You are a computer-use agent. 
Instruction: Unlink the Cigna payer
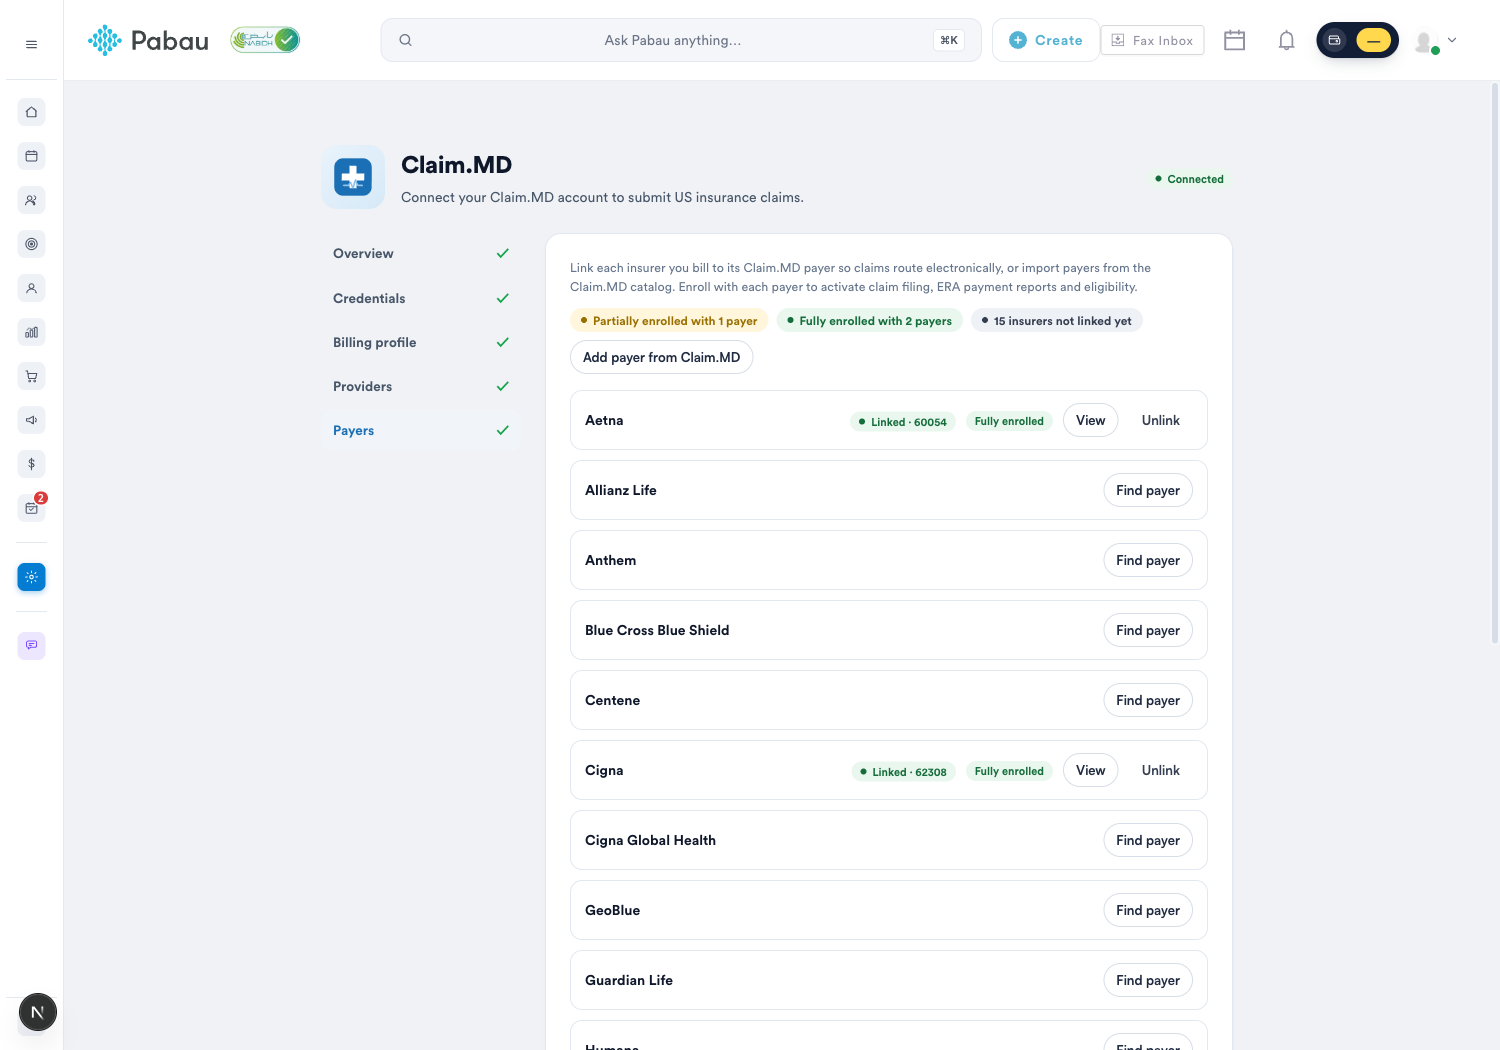1160,770
